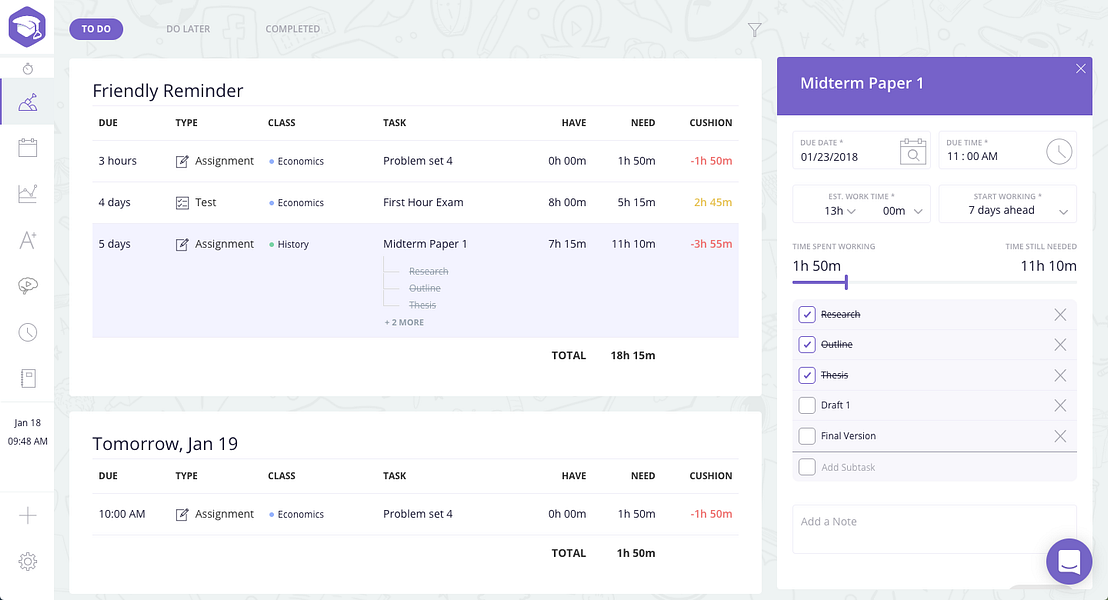Open the calendar icon in the sidebar
The width and height of the screenshot is (1108, 600).
[27, 147]
